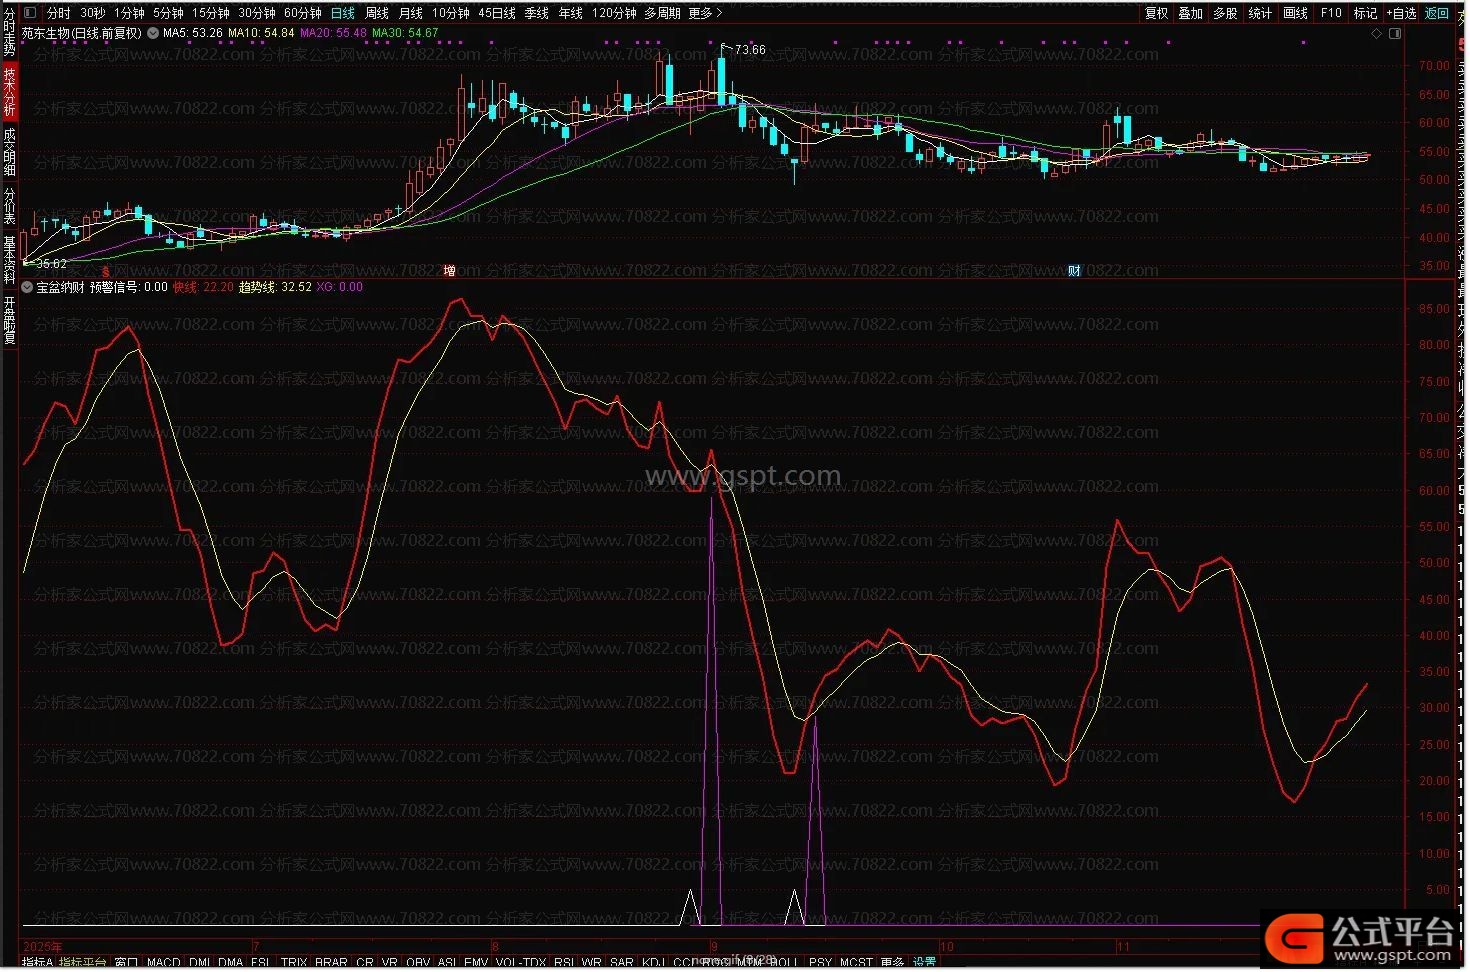Viewport: 1470px width, 972px height.
Task: Click the 财 financial report marker
Action: click(1074, 271)
